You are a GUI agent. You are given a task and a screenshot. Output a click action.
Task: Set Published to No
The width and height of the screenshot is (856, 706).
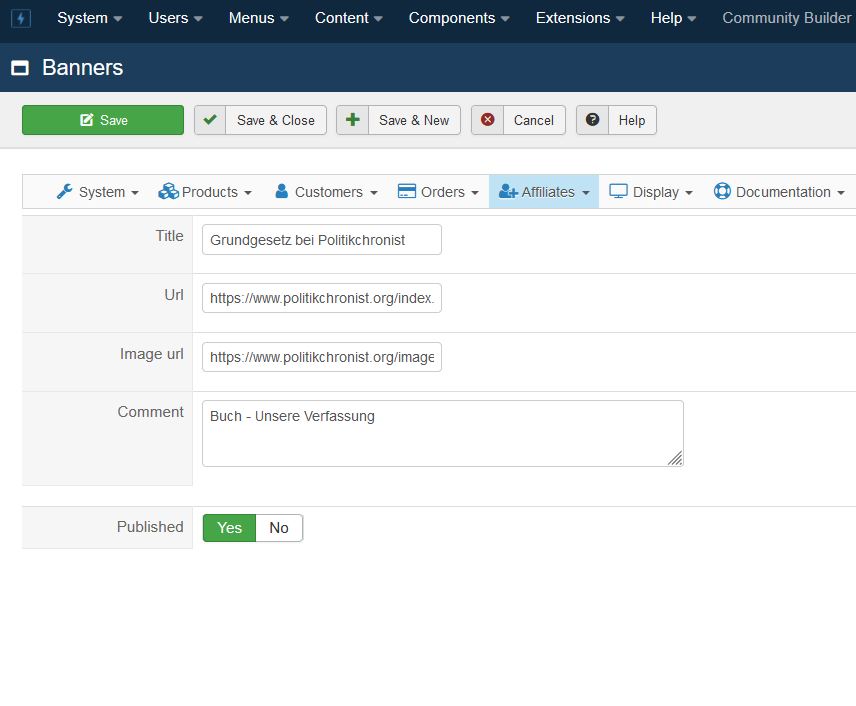(x=279, y=528)
